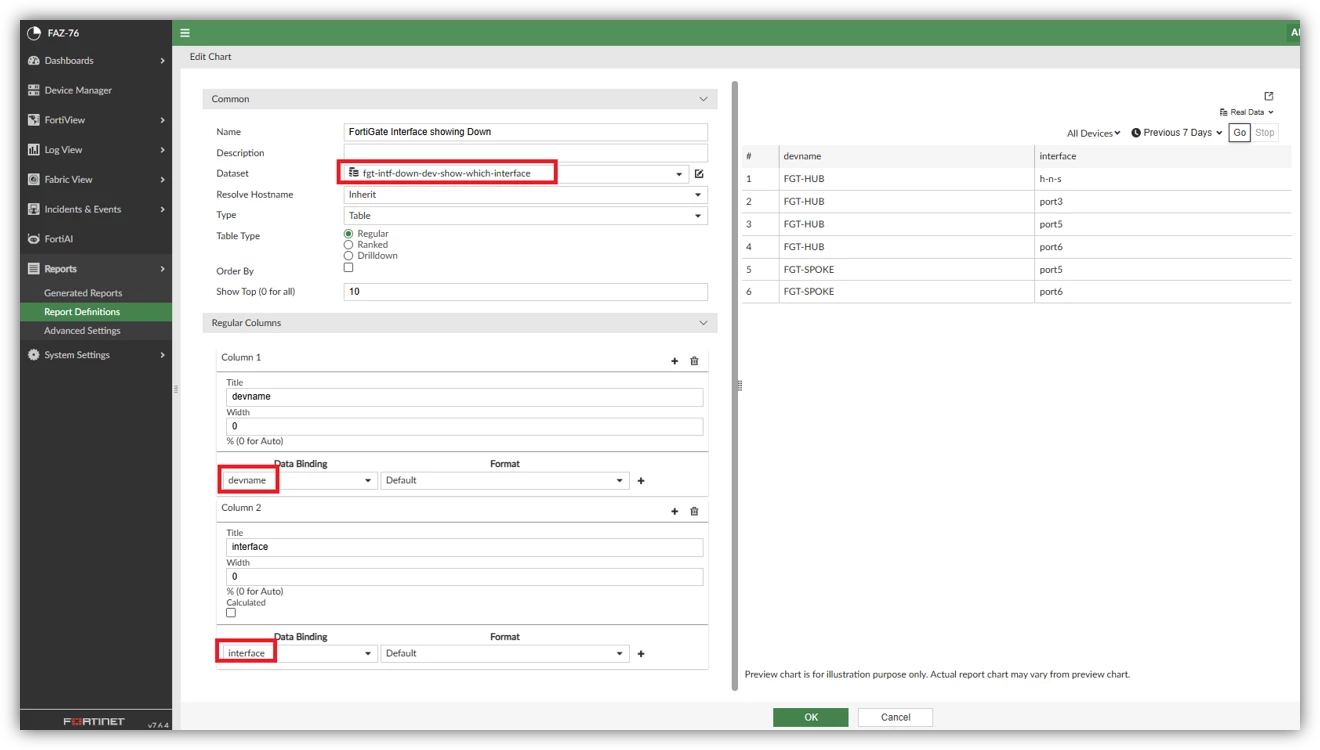Collapse the Common section
Screen dimensions: 1320x750
(703, 99)
